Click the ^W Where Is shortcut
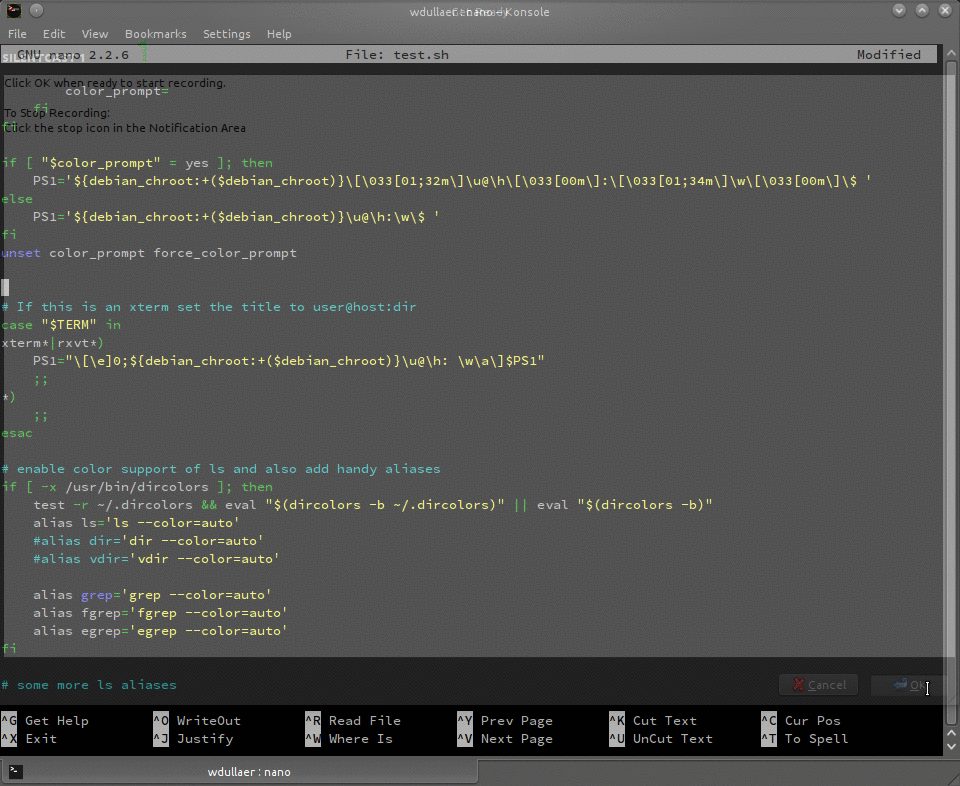Image resolution: width=960 pixels, height=786 pixels. [x=349, y=739]
